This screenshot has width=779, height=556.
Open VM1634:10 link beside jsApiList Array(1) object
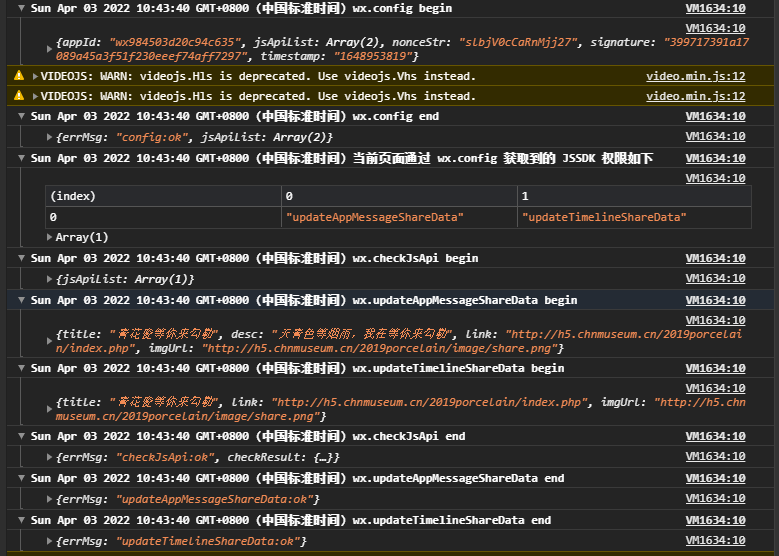715,278
